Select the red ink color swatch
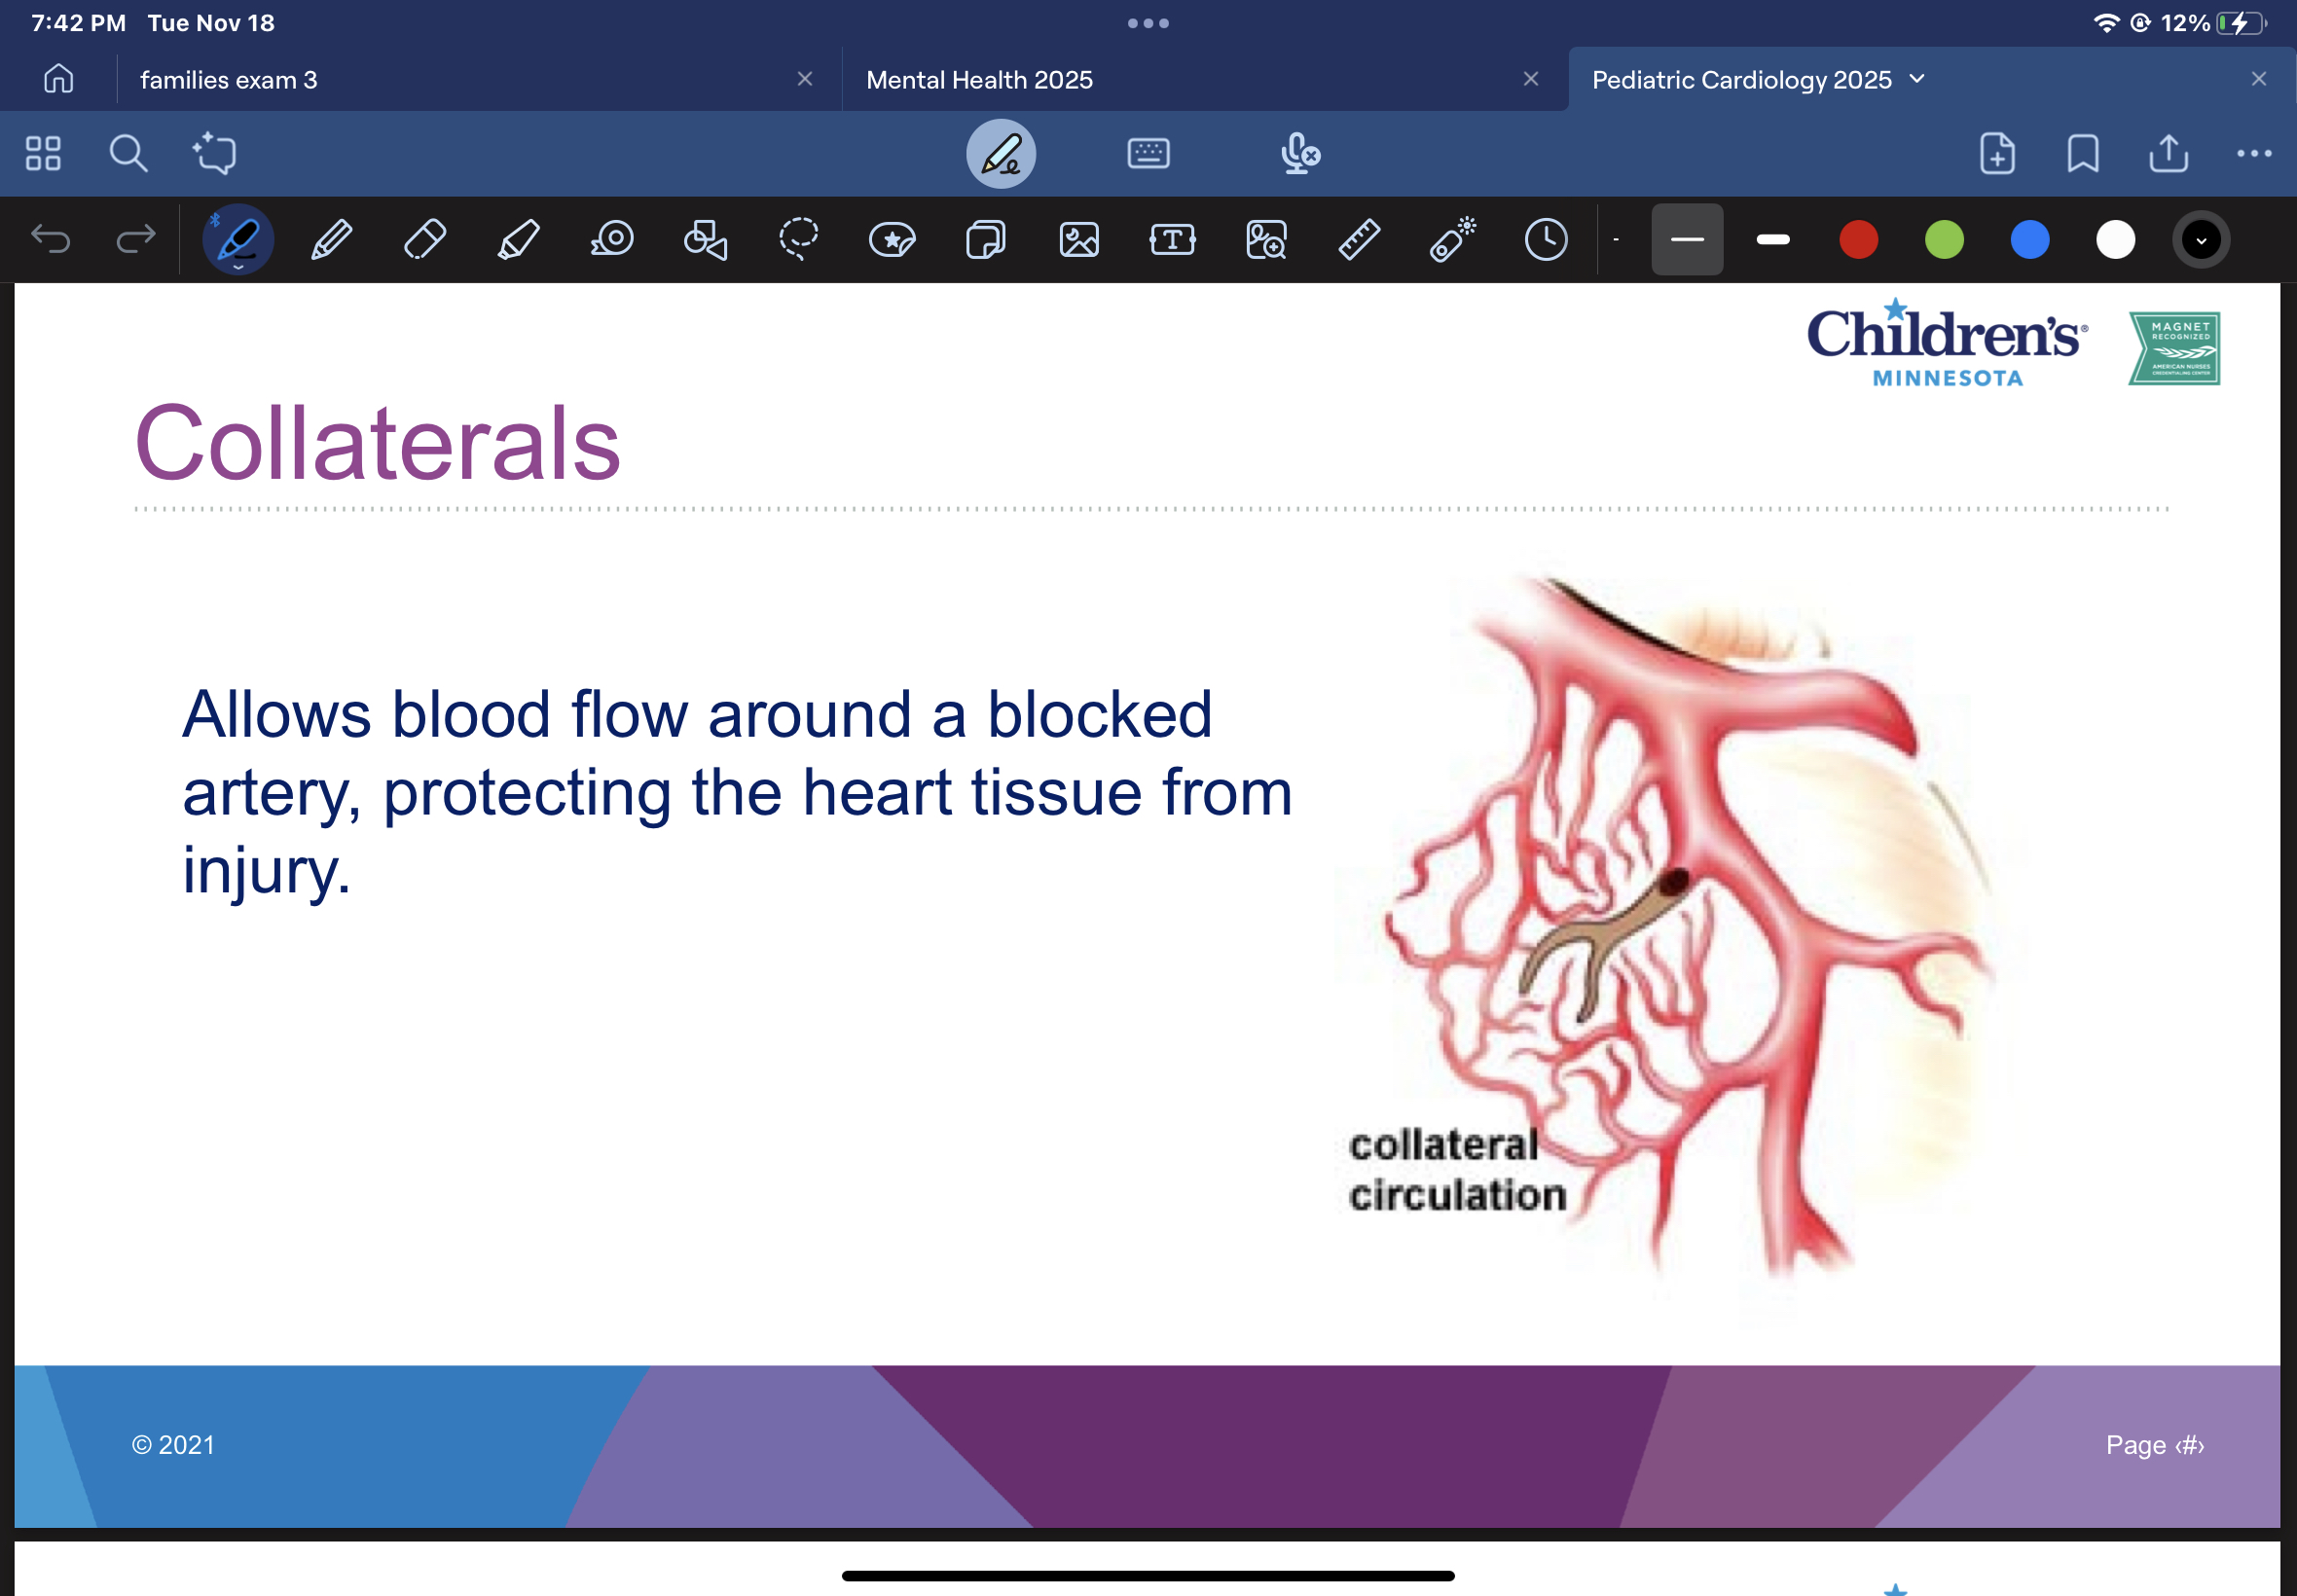This screenshot has height=1596, width=2297. pos(1857,239)
